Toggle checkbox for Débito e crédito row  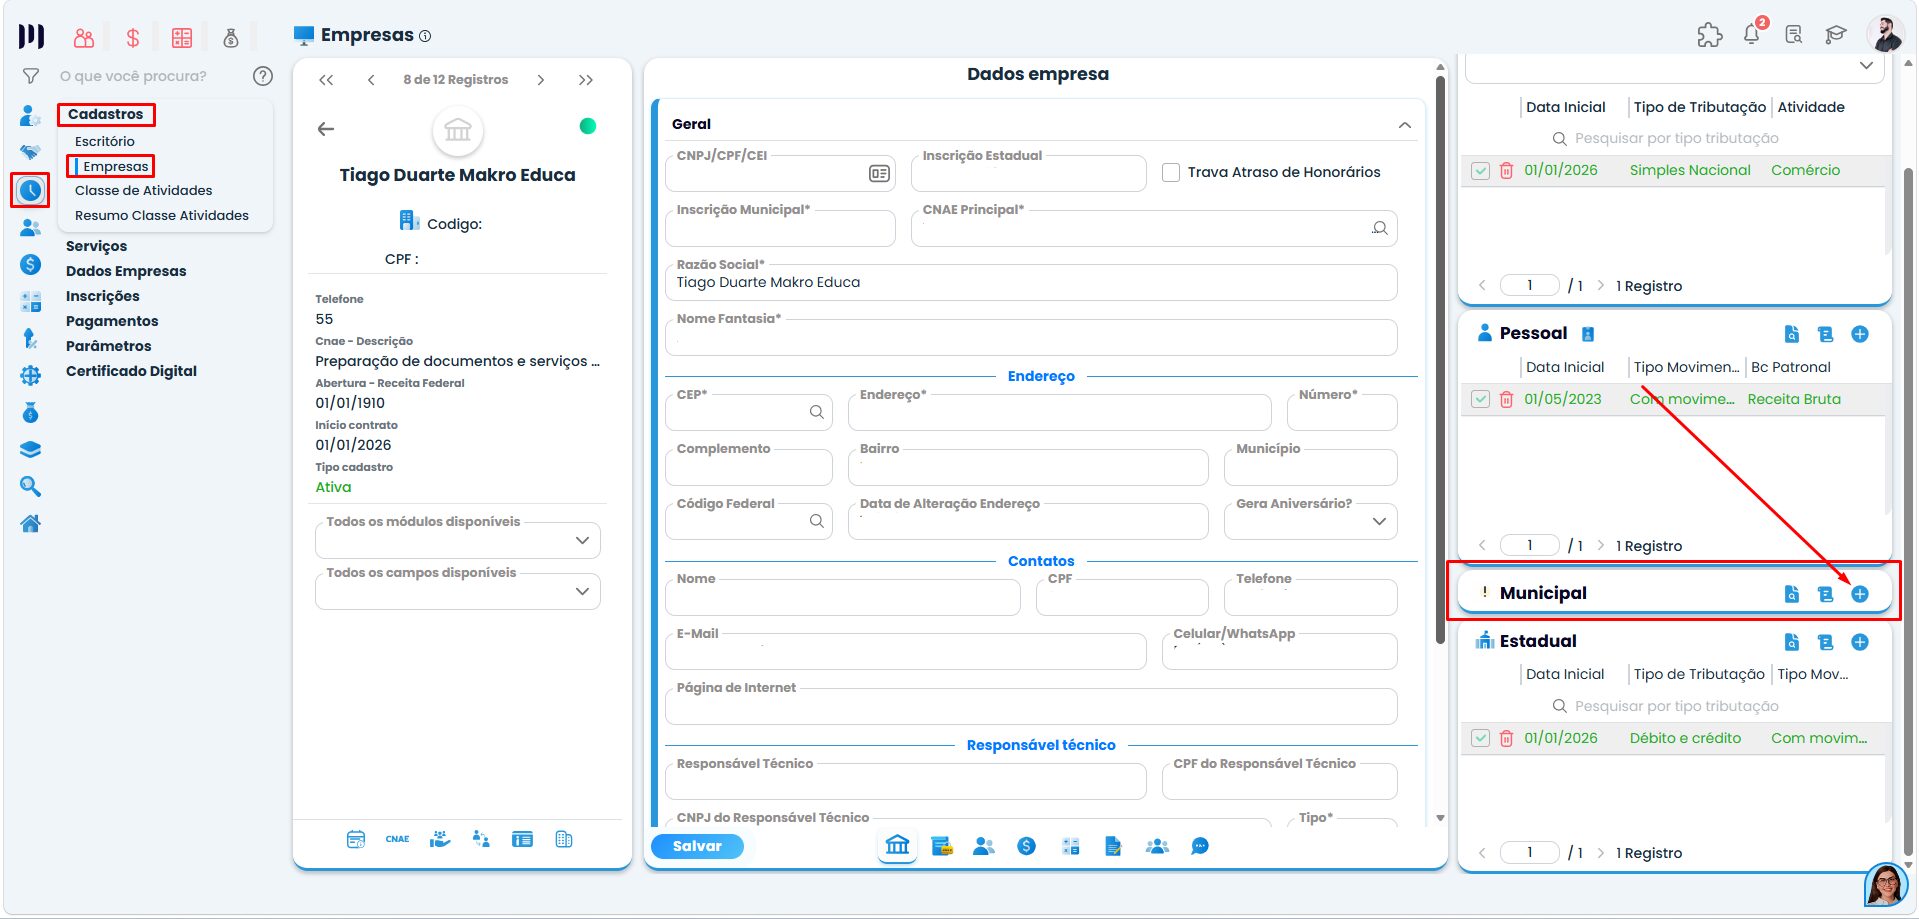1481,738
